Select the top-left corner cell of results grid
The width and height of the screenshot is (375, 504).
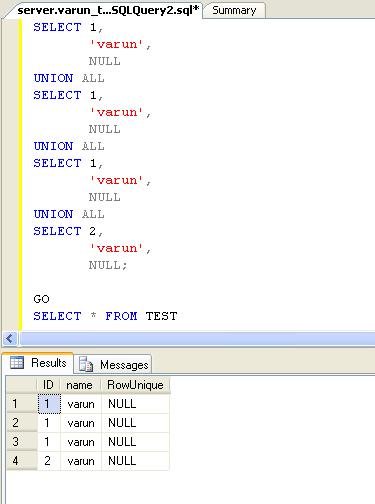tap(21, 385)
